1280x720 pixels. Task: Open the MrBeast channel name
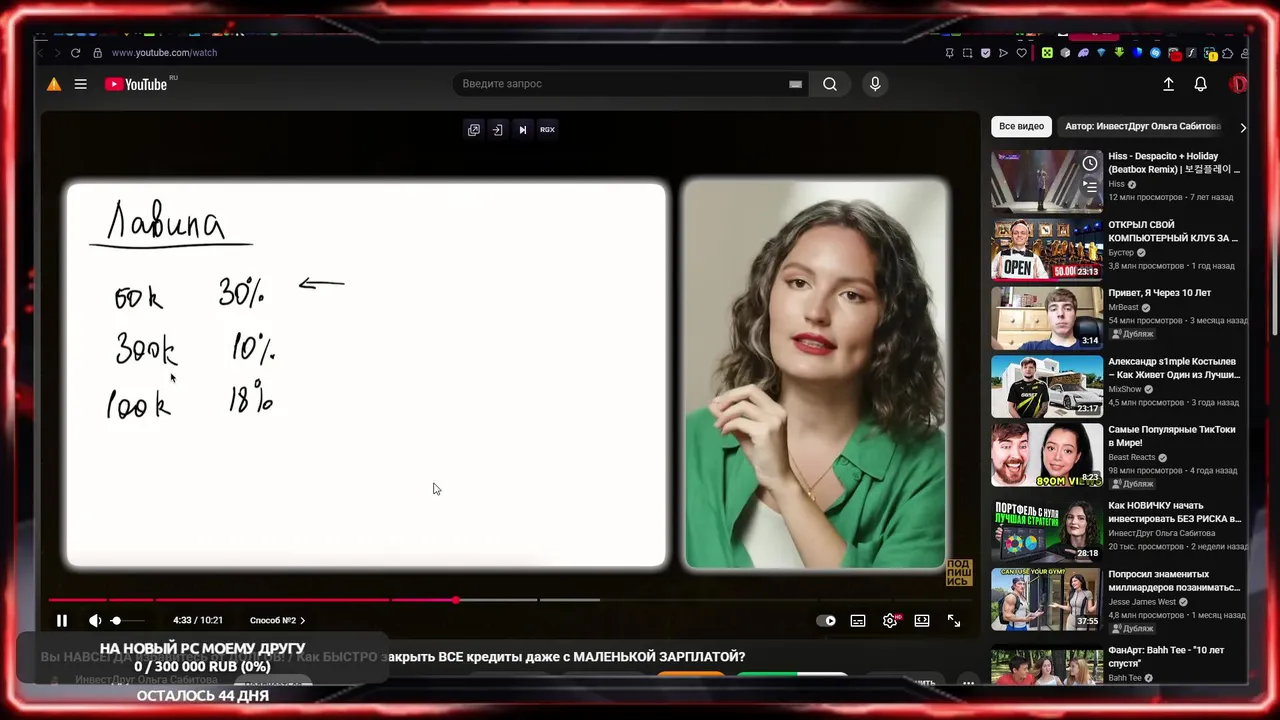tap(1123, 307)
